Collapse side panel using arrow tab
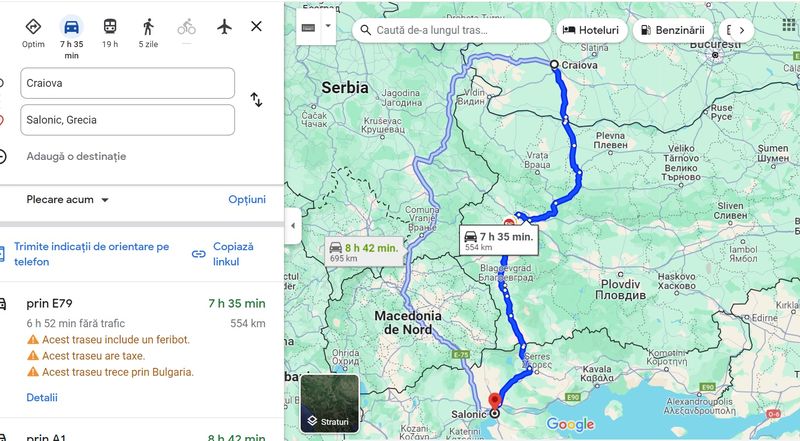The image size is (800, 441). 293,226
